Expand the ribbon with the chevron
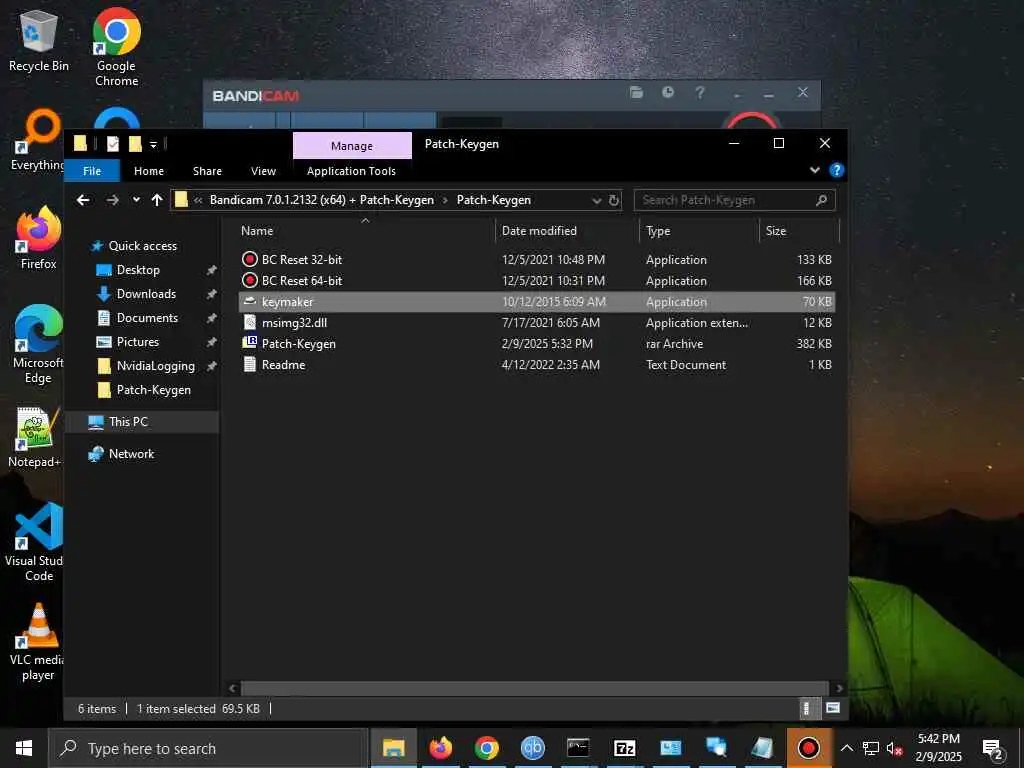The image size is (1024, 768). pyautogui.click(x=814, y=170)
